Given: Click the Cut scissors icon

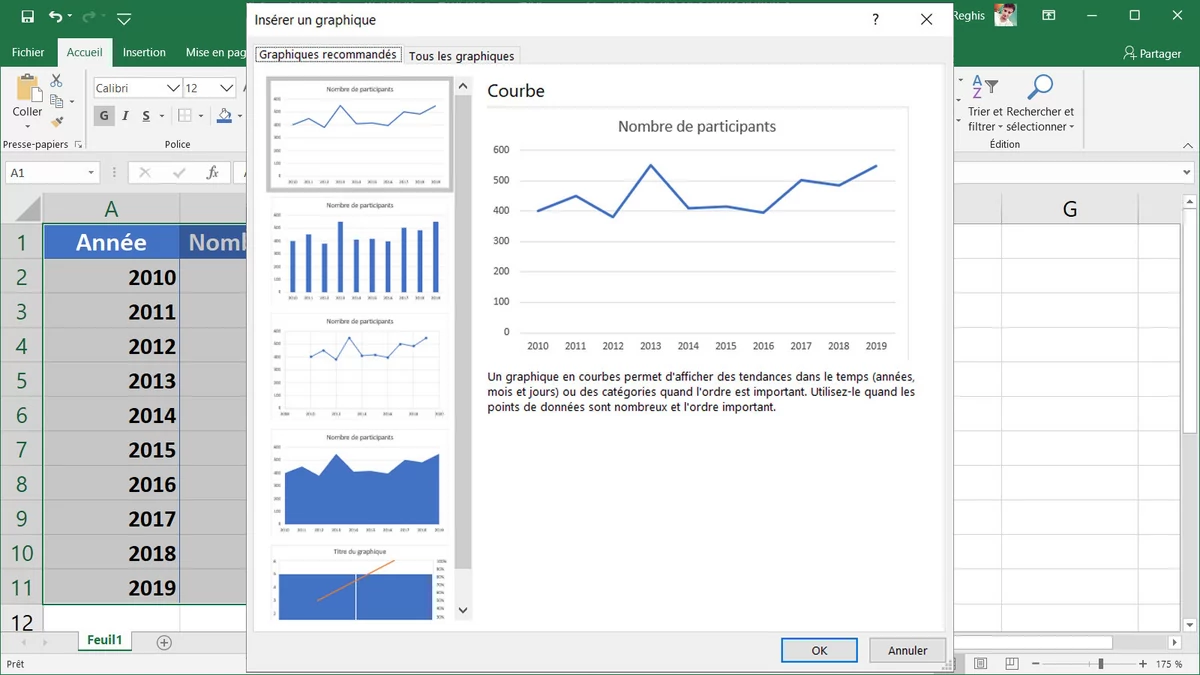Looking at the screenshot, I should tap(56, 81).
